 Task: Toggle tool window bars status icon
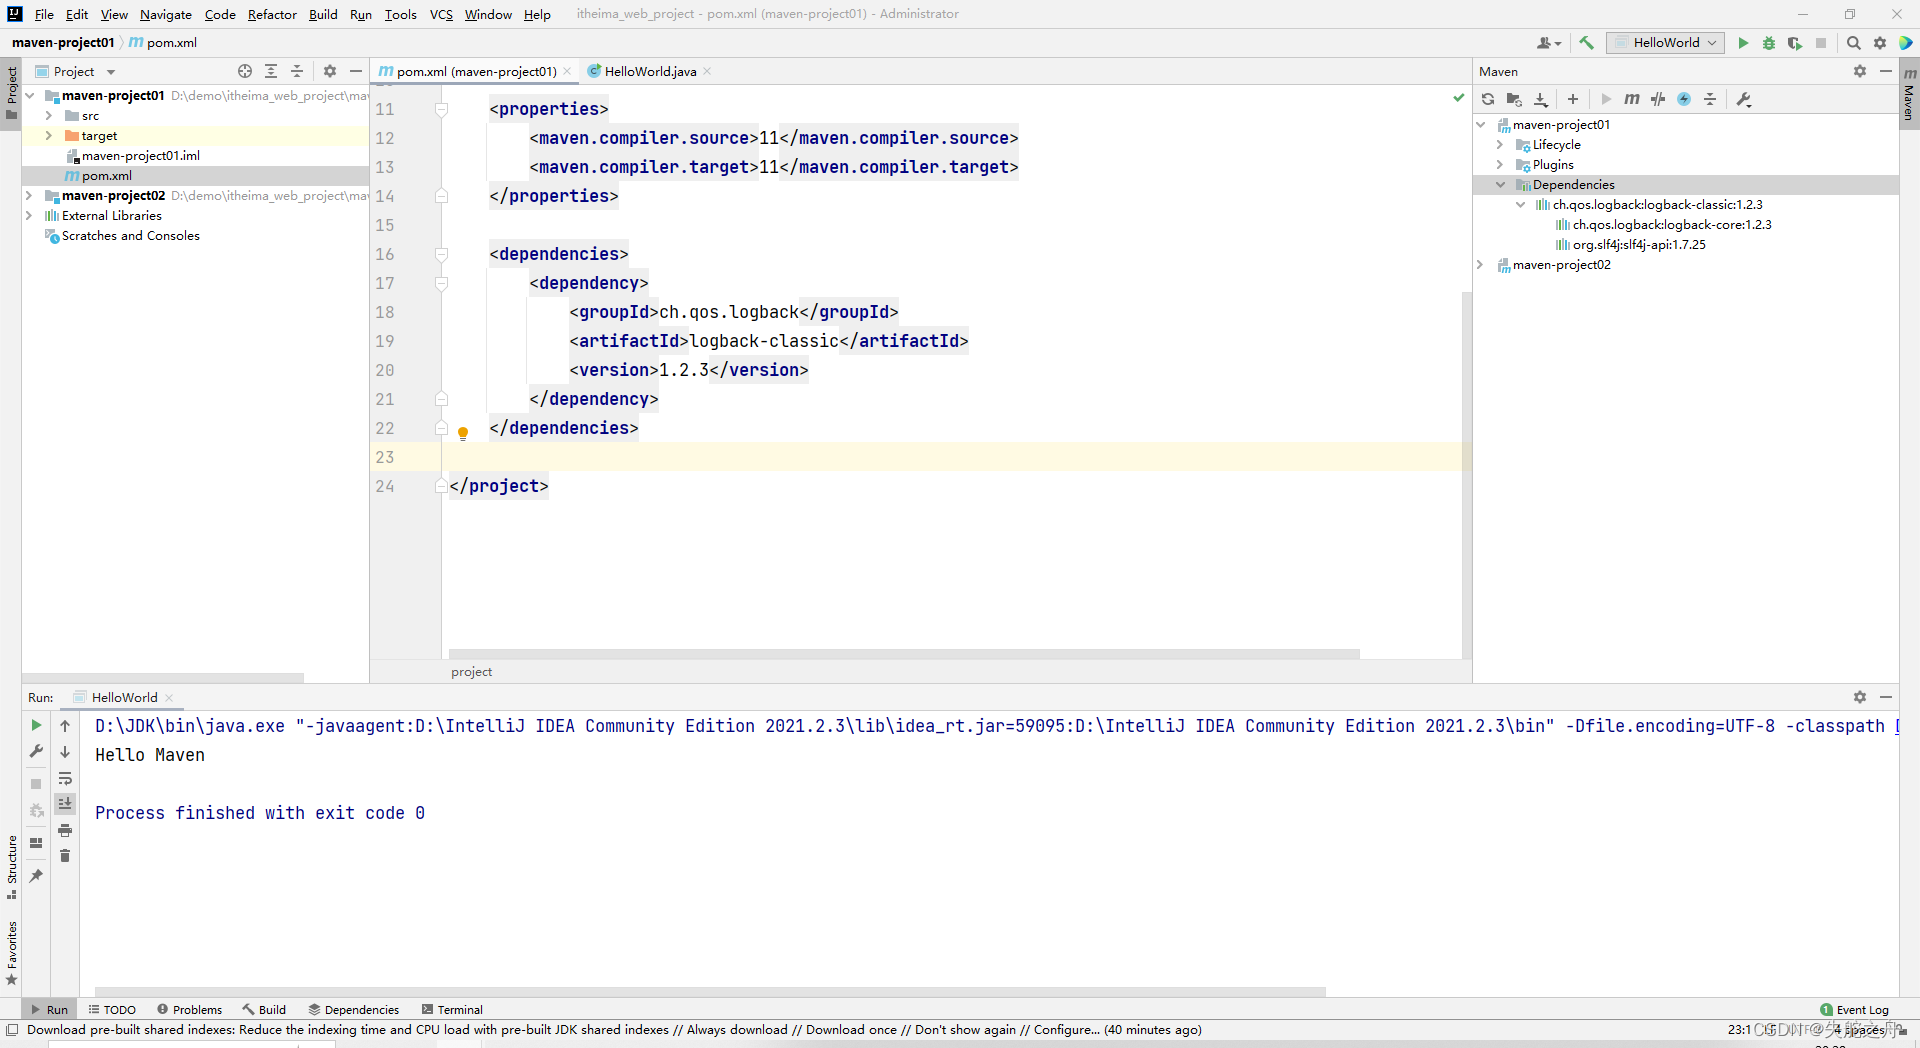pyautogui.click(x=12, y=1029)
